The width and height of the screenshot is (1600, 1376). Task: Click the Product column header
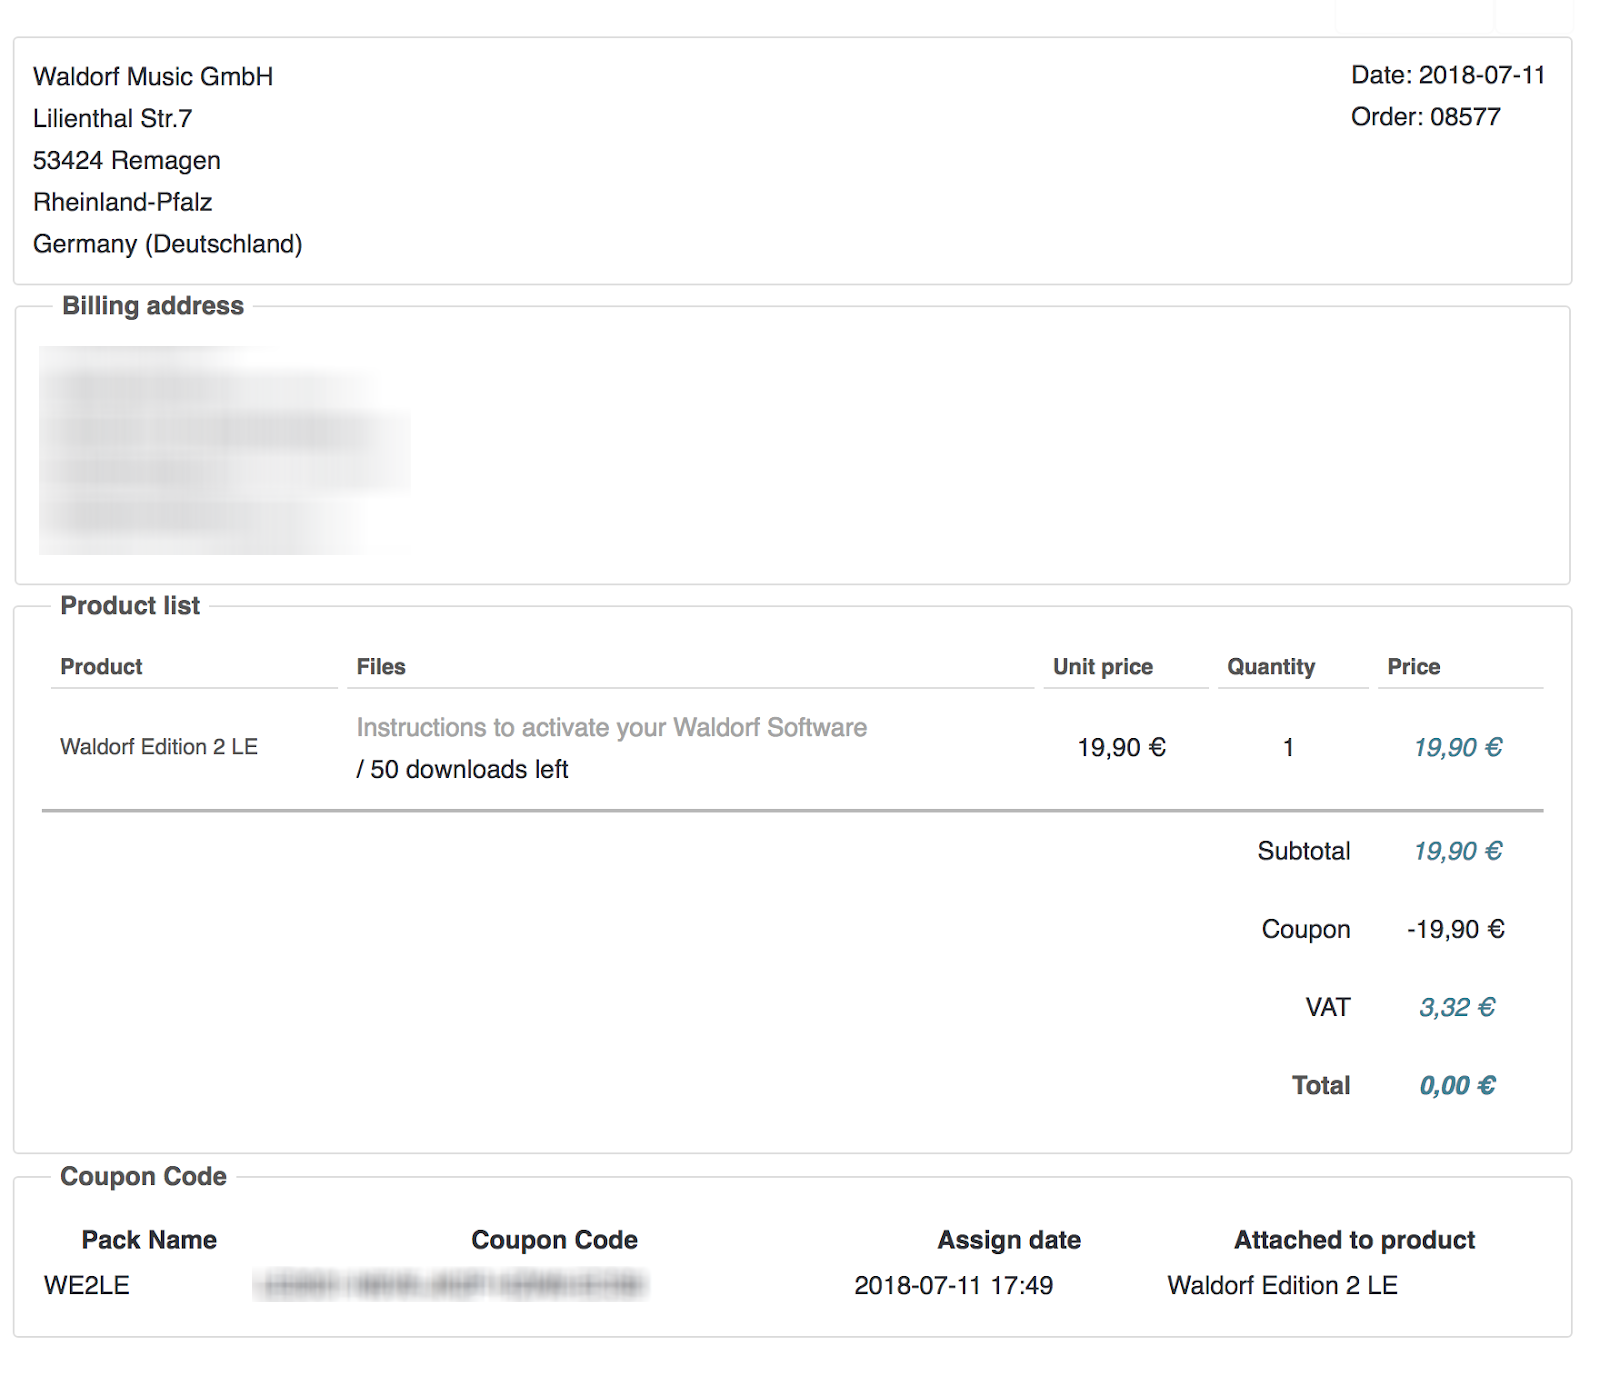(101, 667)
